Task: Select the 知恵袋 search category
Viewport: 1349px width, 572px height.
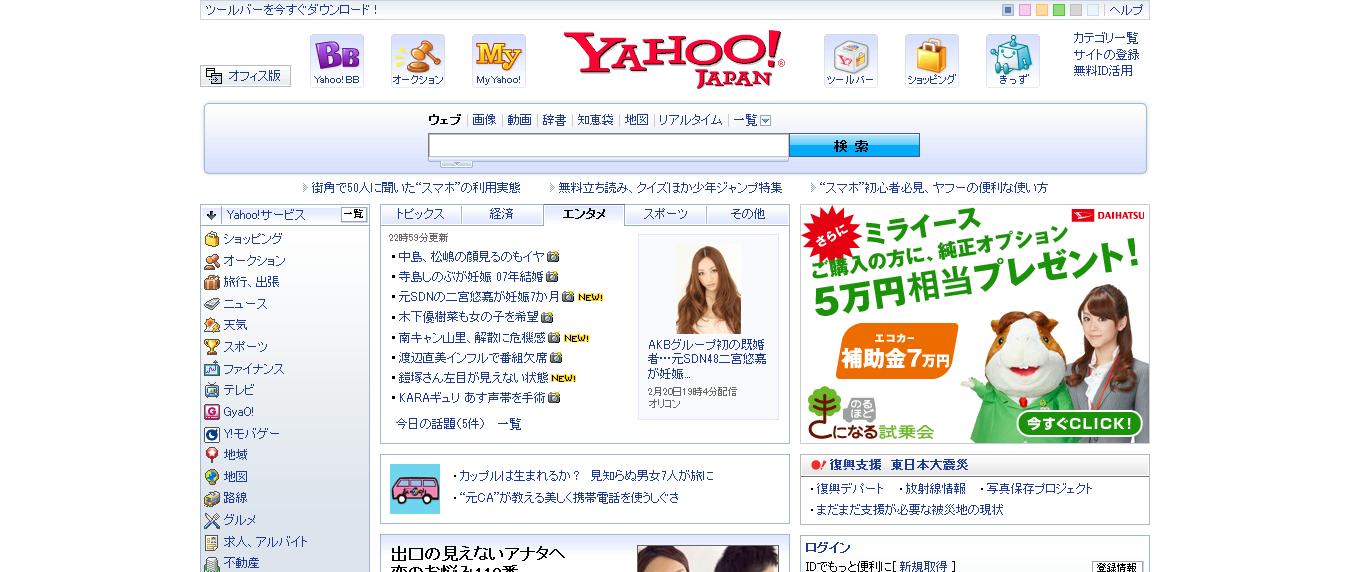Action: click(x=596, y=120)
